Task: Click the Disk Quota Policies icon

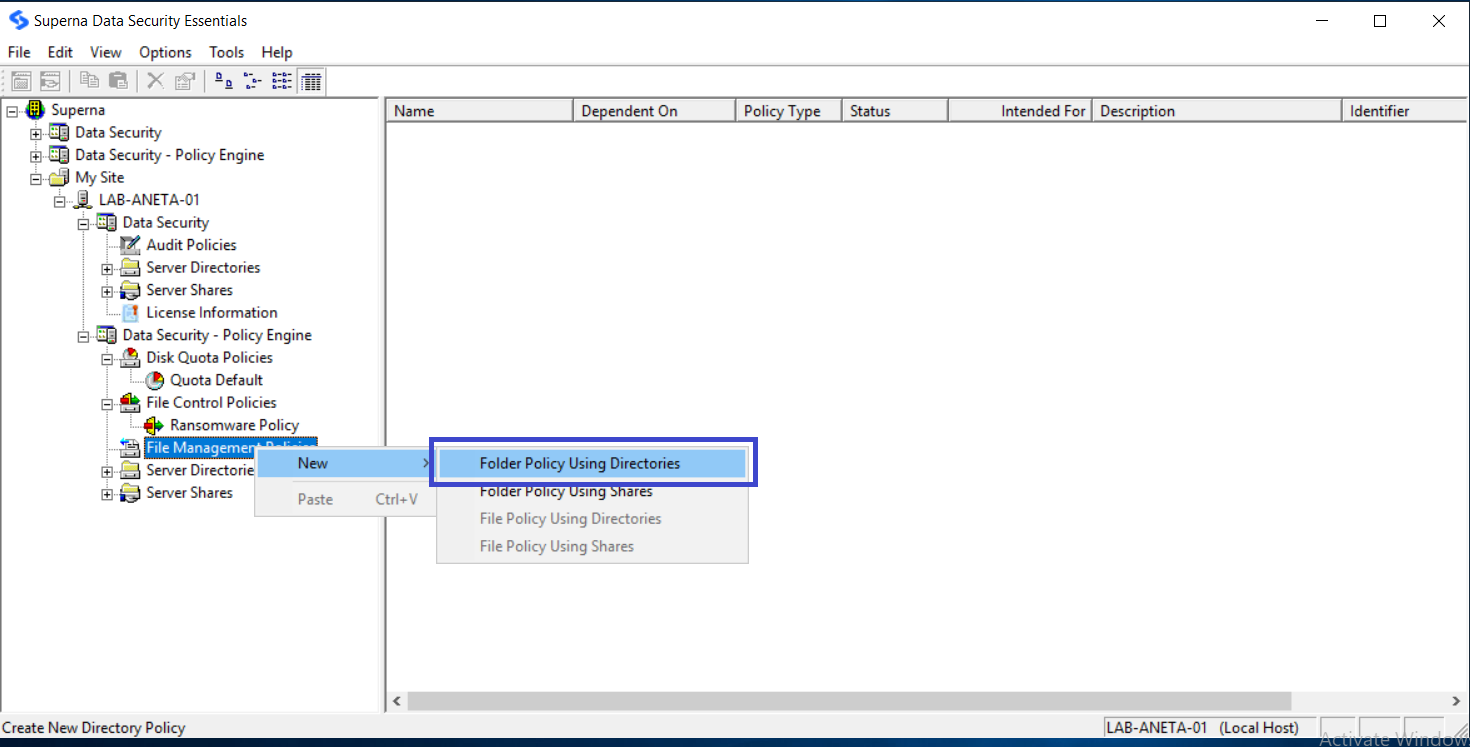Action: [x=130, y=357]
